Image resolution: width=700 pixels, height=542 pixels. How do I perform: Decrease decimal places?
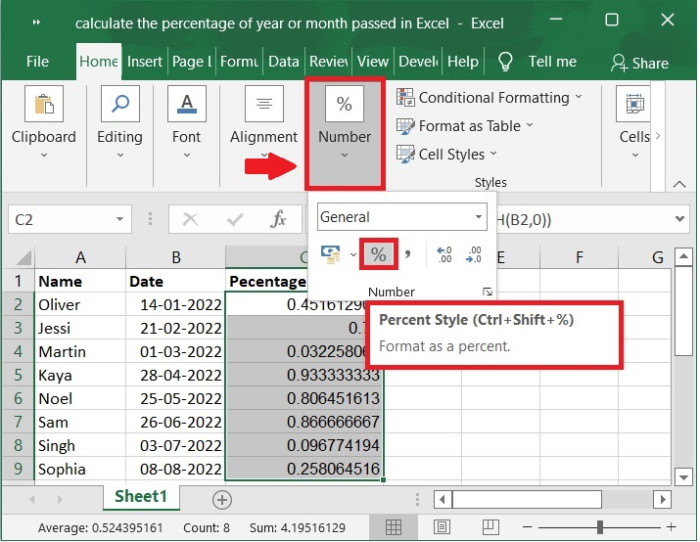tap(473, 254)
